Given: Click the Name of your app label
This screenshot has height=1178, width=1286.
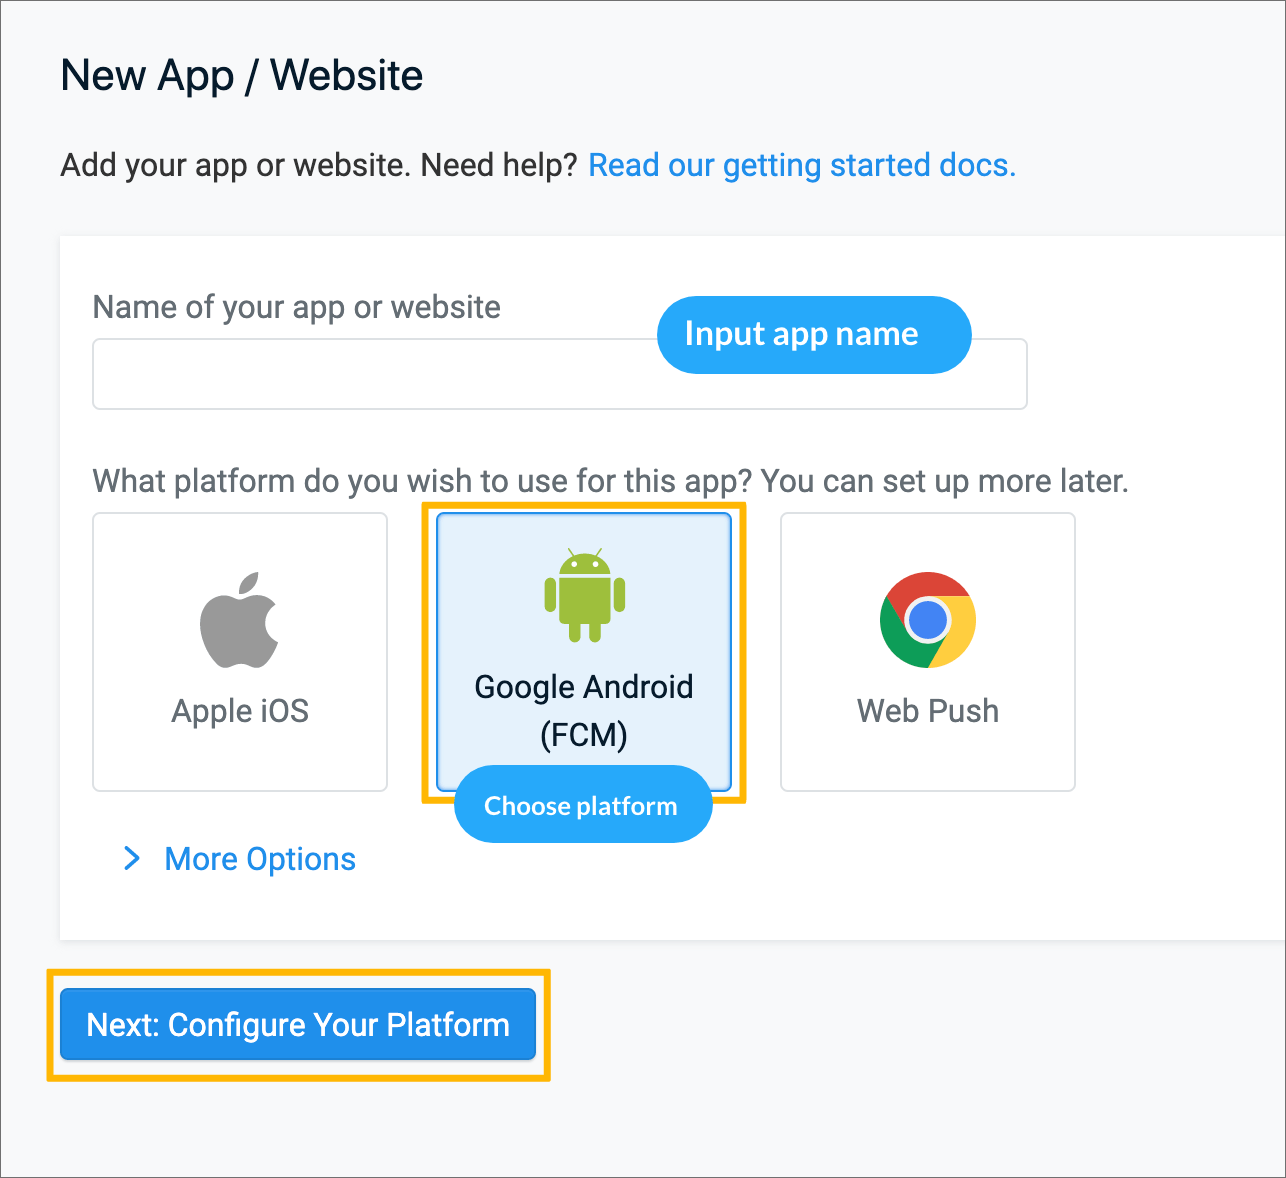Looking at the screenshot, I should pos(297,307).
